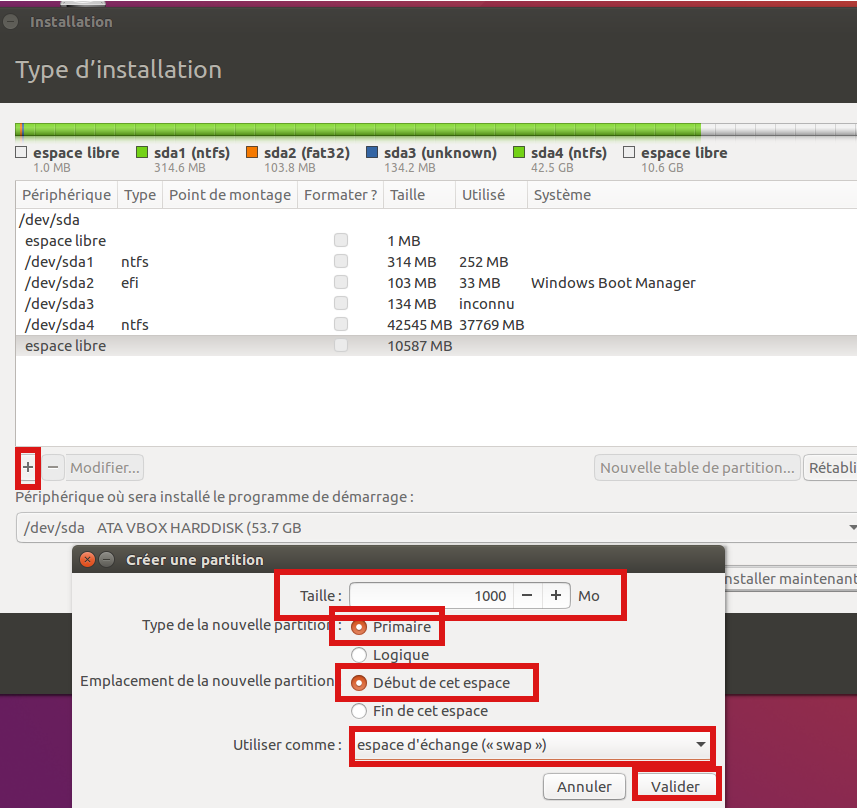Click the Taille input field
The height and width of the screenshot is (808, 858).
coord(431,596)
